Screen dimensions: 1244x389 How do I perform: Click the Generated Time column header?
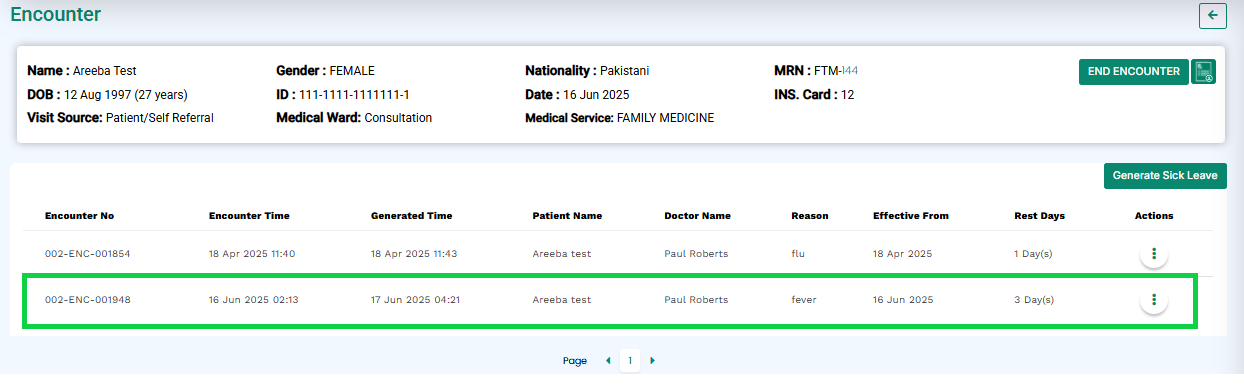coord(411,216)
